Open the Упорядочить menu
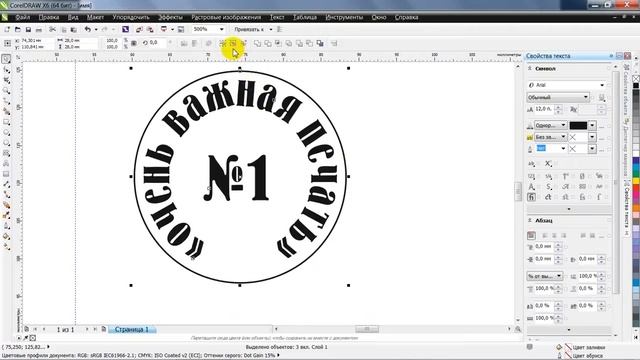The width and height of the screenshot is (640, 360). 131,17
